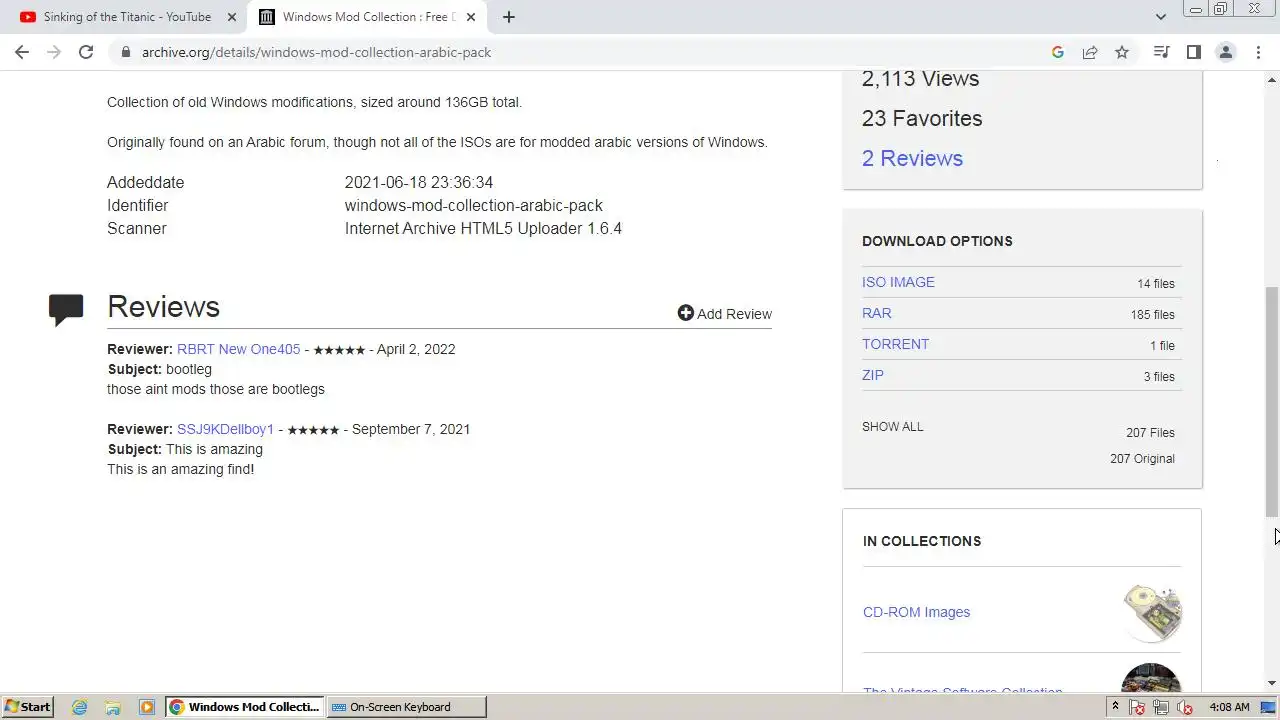The height and width of the screenshot is (720, 1280).
Task: Launch Windows Media Player from taskbar
Action: pos(147,706)
